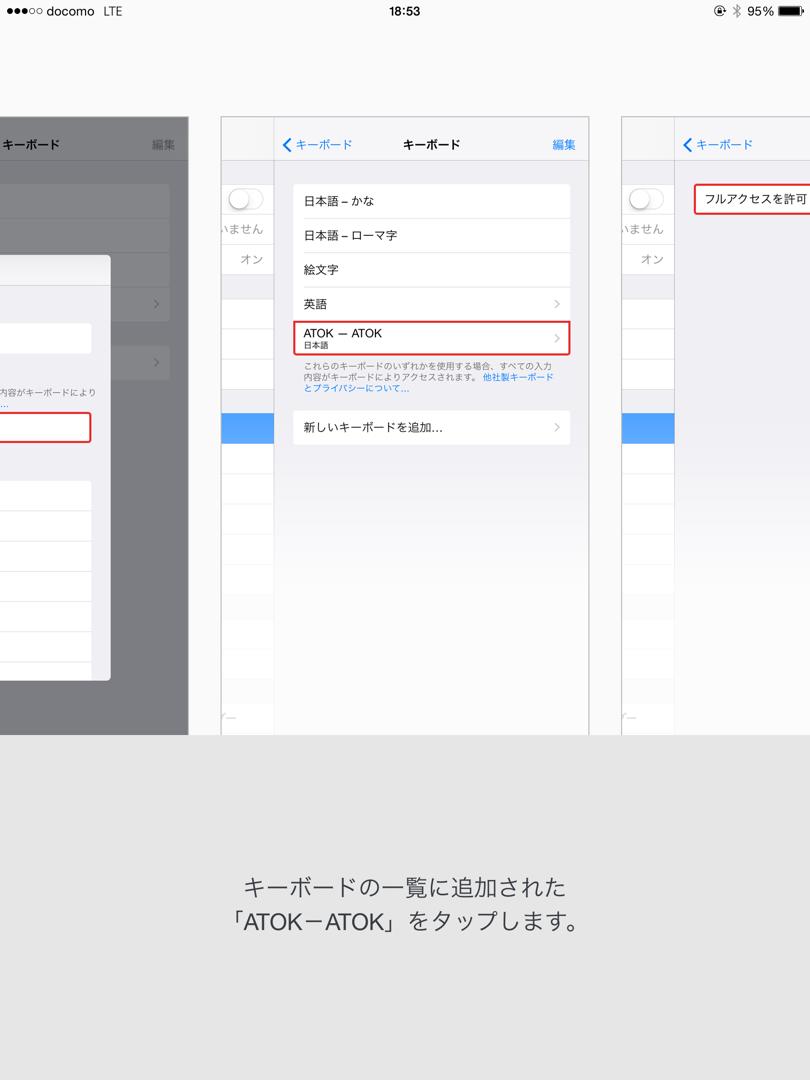Tap the ATOK – ATOK keyboard row
The image size is (810, 1080).
(x=431, y=338)
